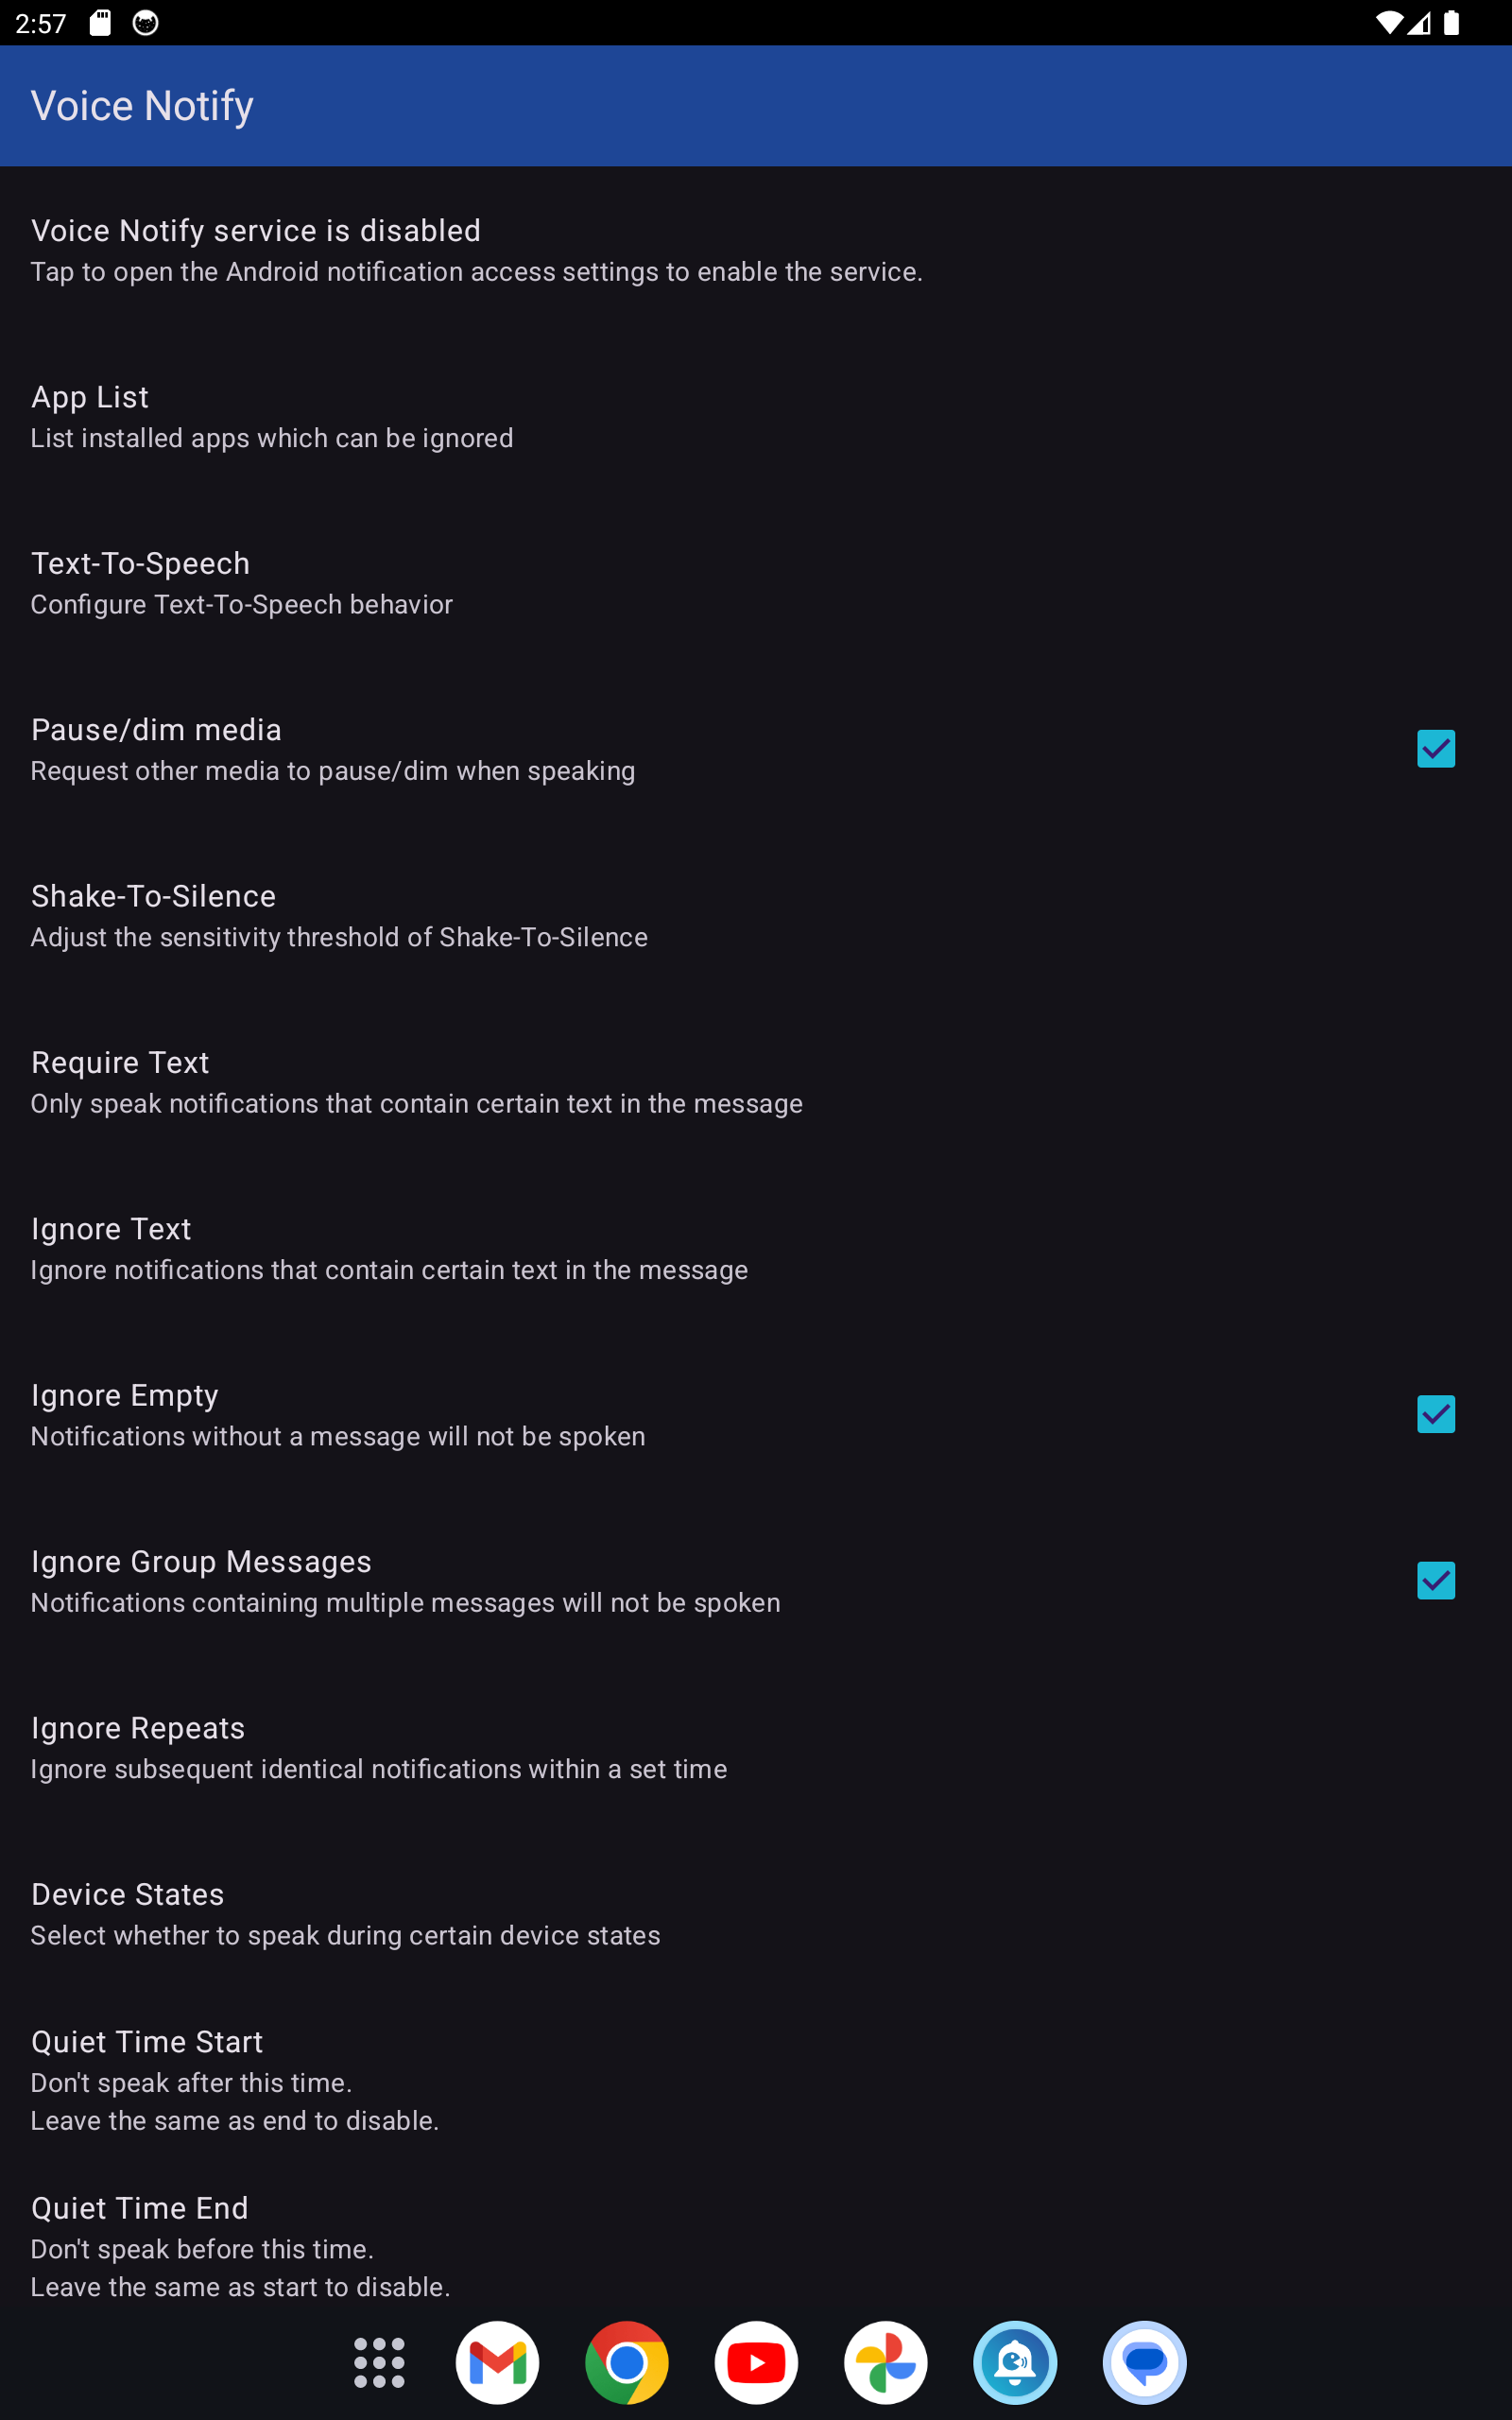This screenshot has height=2420, width=1512.
Task: Set the Quiet Time Start
Action: (235, 2079)
